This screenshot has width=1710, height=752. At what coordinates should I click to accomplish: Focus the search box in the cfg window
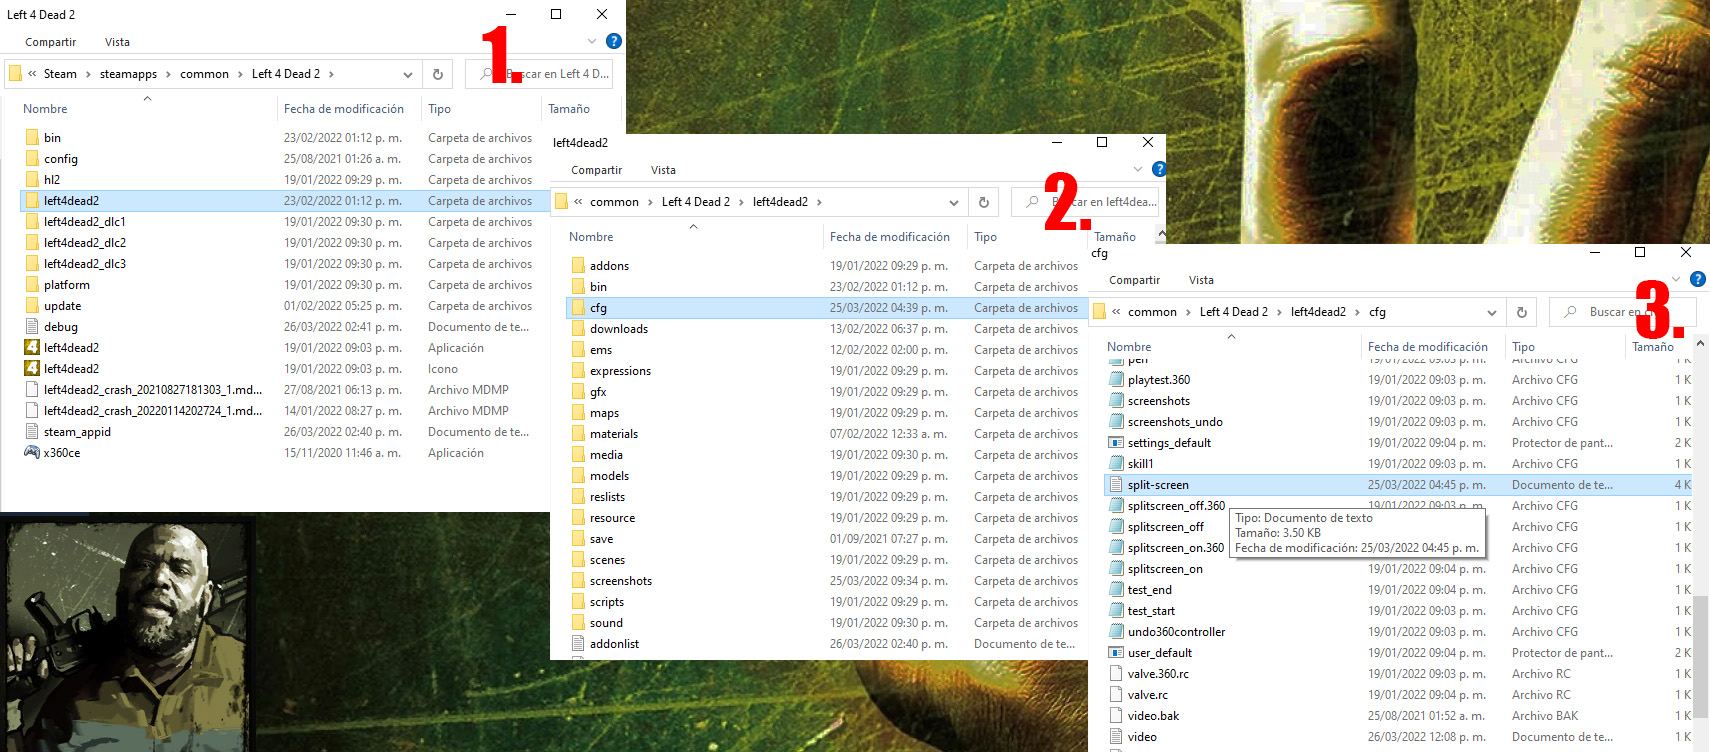(1622, 312)
